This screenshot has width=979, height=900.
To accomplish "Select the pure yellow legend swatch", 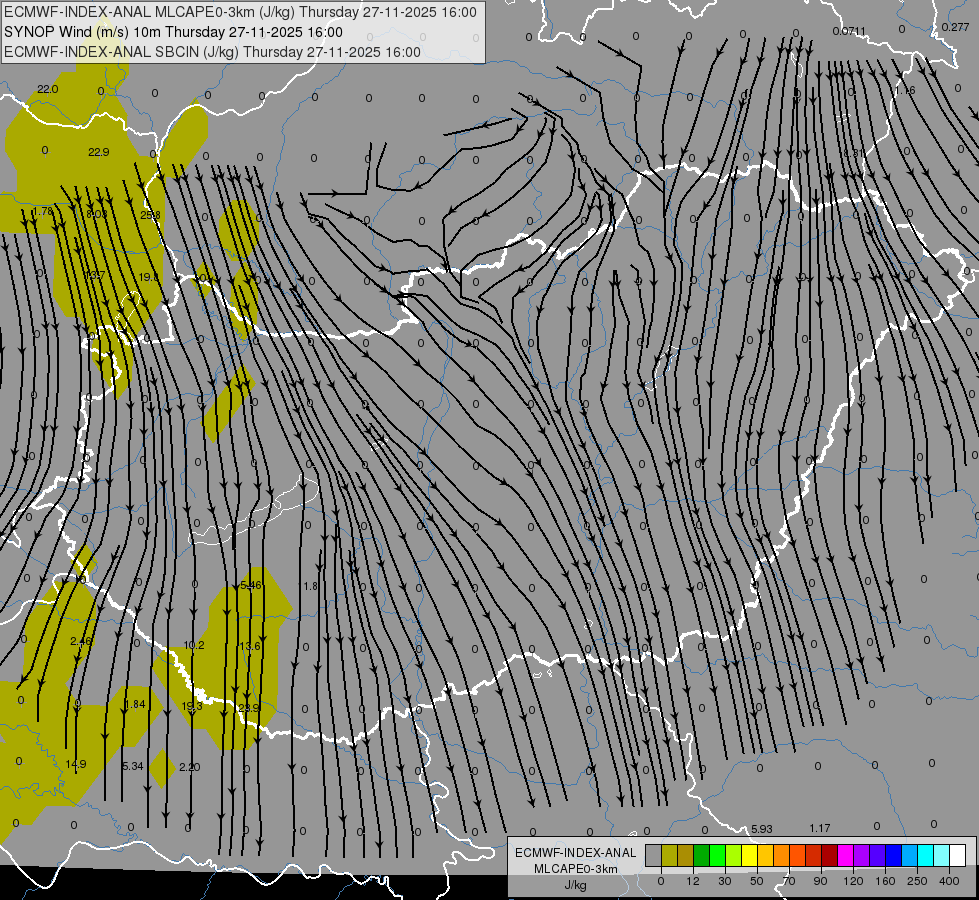I will tap(749, 855).
